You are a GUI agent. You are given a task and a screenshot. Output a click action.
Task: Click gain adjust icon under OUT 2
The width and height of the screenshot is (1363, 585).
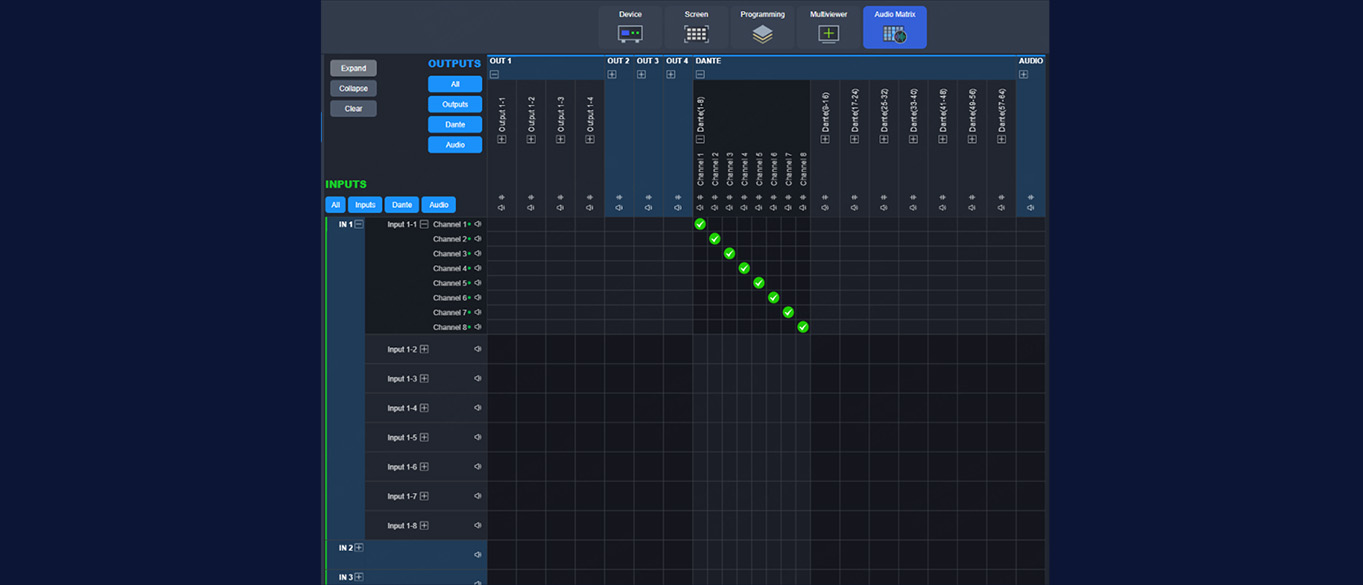(619, 197)
